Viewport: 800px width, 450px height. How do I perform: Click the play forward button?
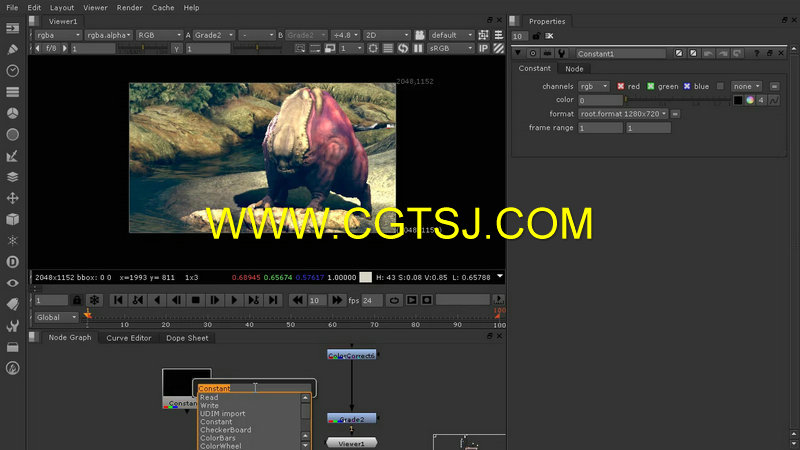234,300
